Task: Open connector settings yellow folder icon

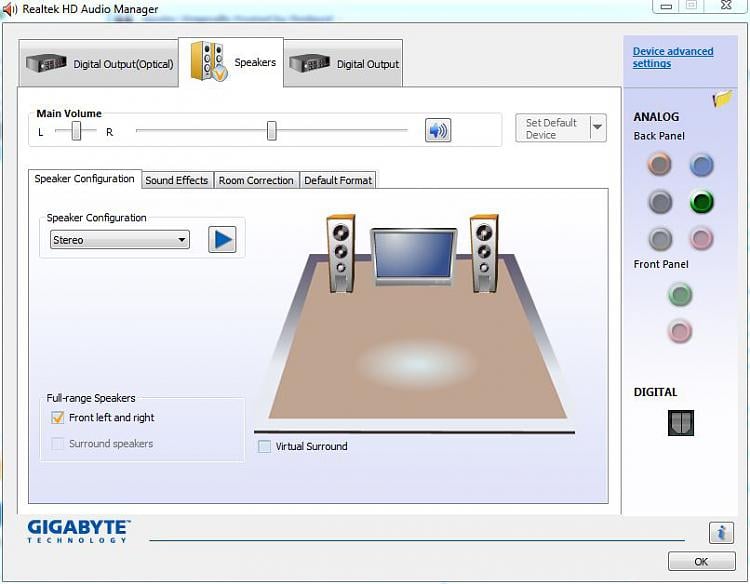Action: (x=722, y=99)
